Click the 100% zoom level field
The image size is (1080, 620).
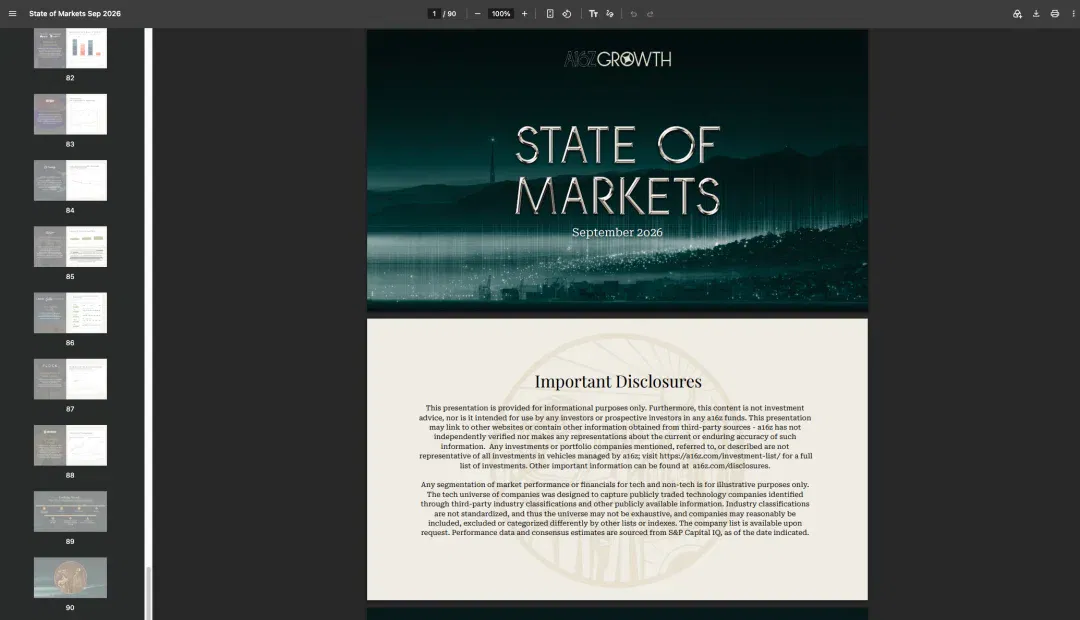(501, 14)
